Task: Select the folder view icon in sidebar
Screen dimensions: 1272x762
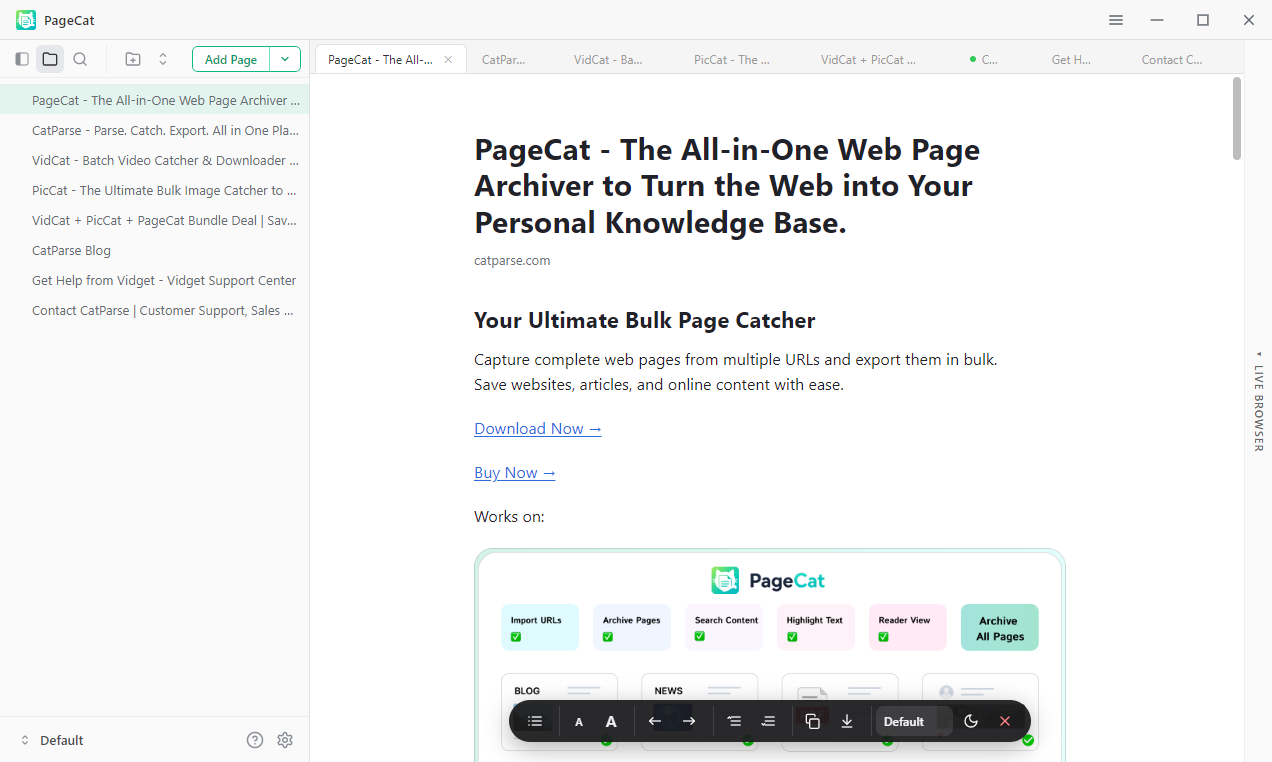Action: [50, 59]
